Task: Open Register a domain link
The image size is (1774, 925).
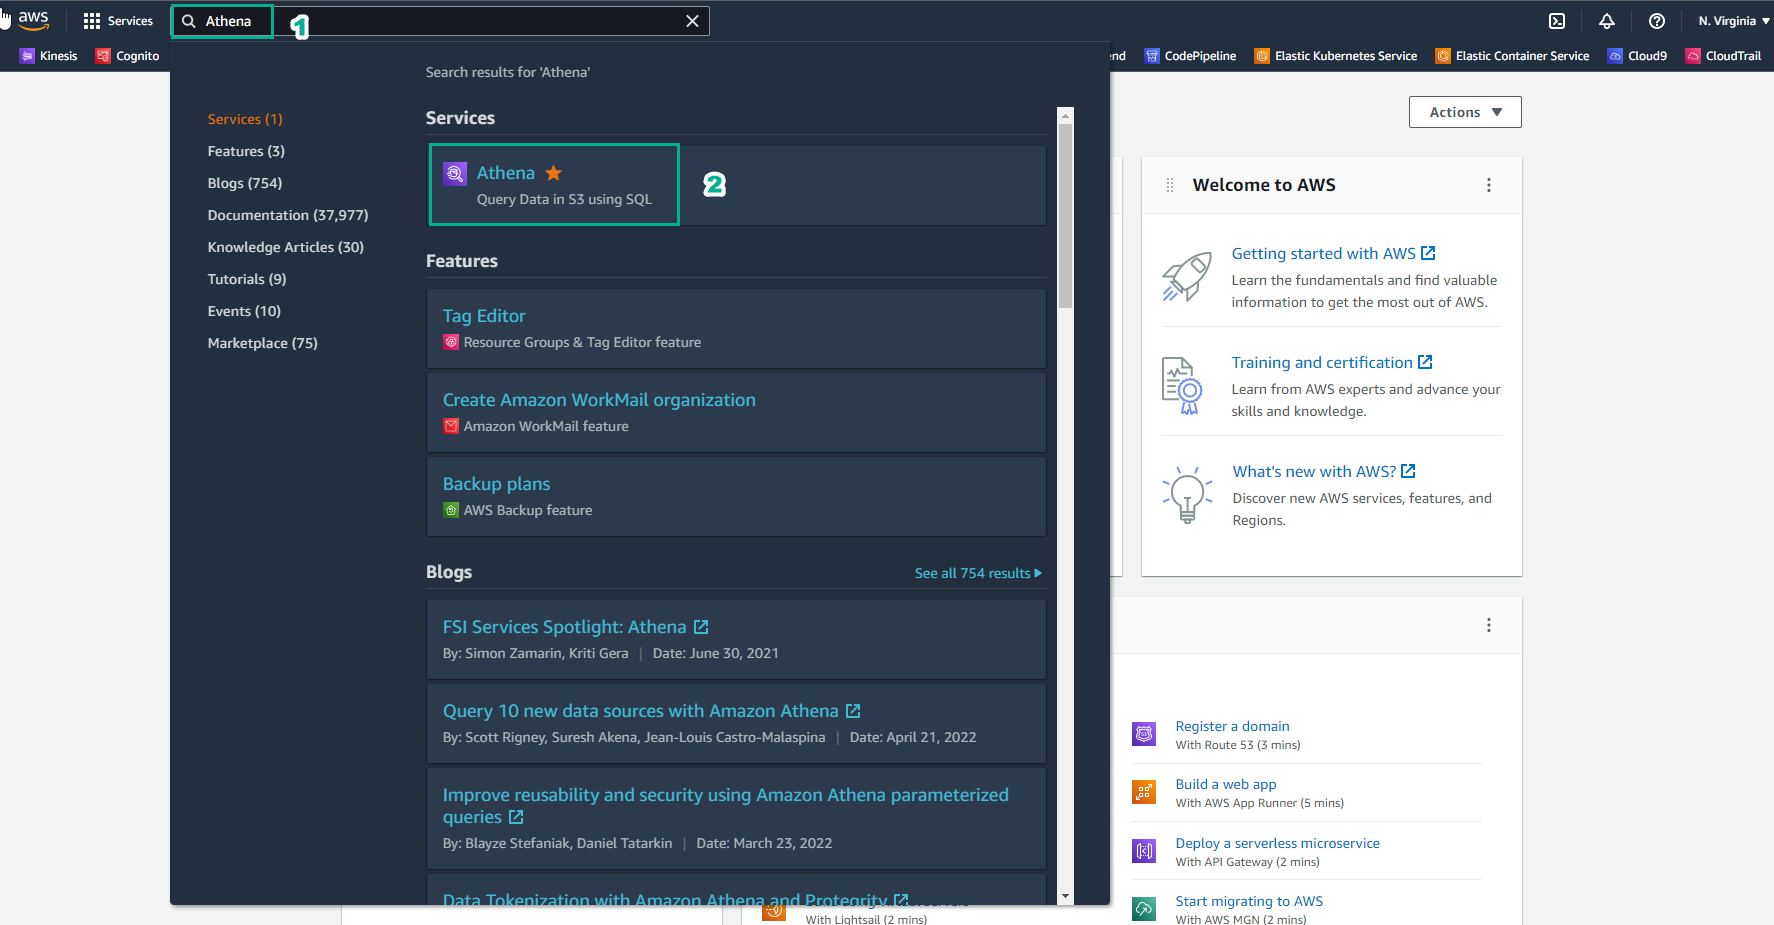Action: point(1232,727)
